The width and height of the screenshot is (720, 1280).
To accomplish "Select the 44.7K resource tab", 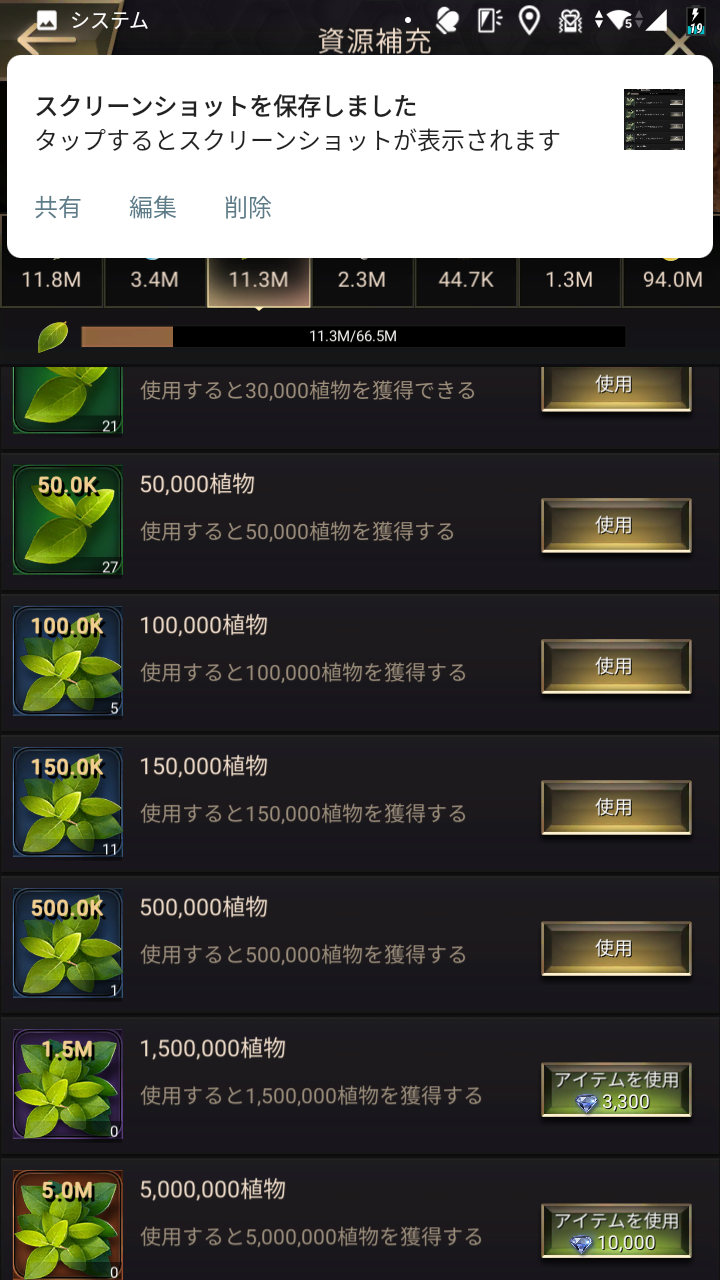I will click(466, 281).
